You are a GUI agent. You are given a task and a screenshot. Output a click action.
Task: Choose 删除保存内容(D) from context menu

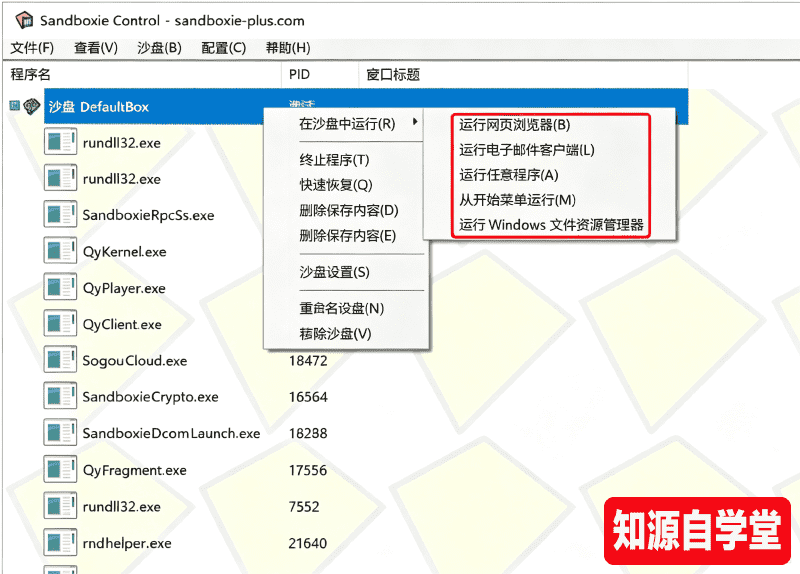tap(349, 210)
